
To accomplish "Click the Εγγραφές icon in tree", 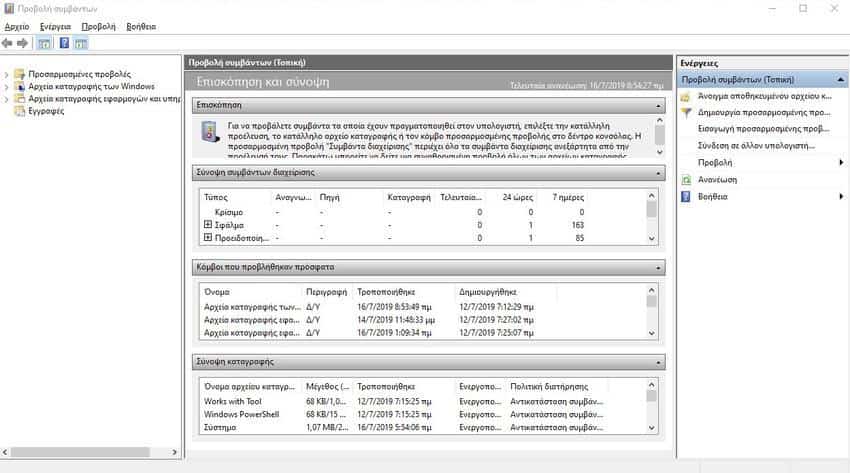I will pyautogui.click(x=20, y=111).
